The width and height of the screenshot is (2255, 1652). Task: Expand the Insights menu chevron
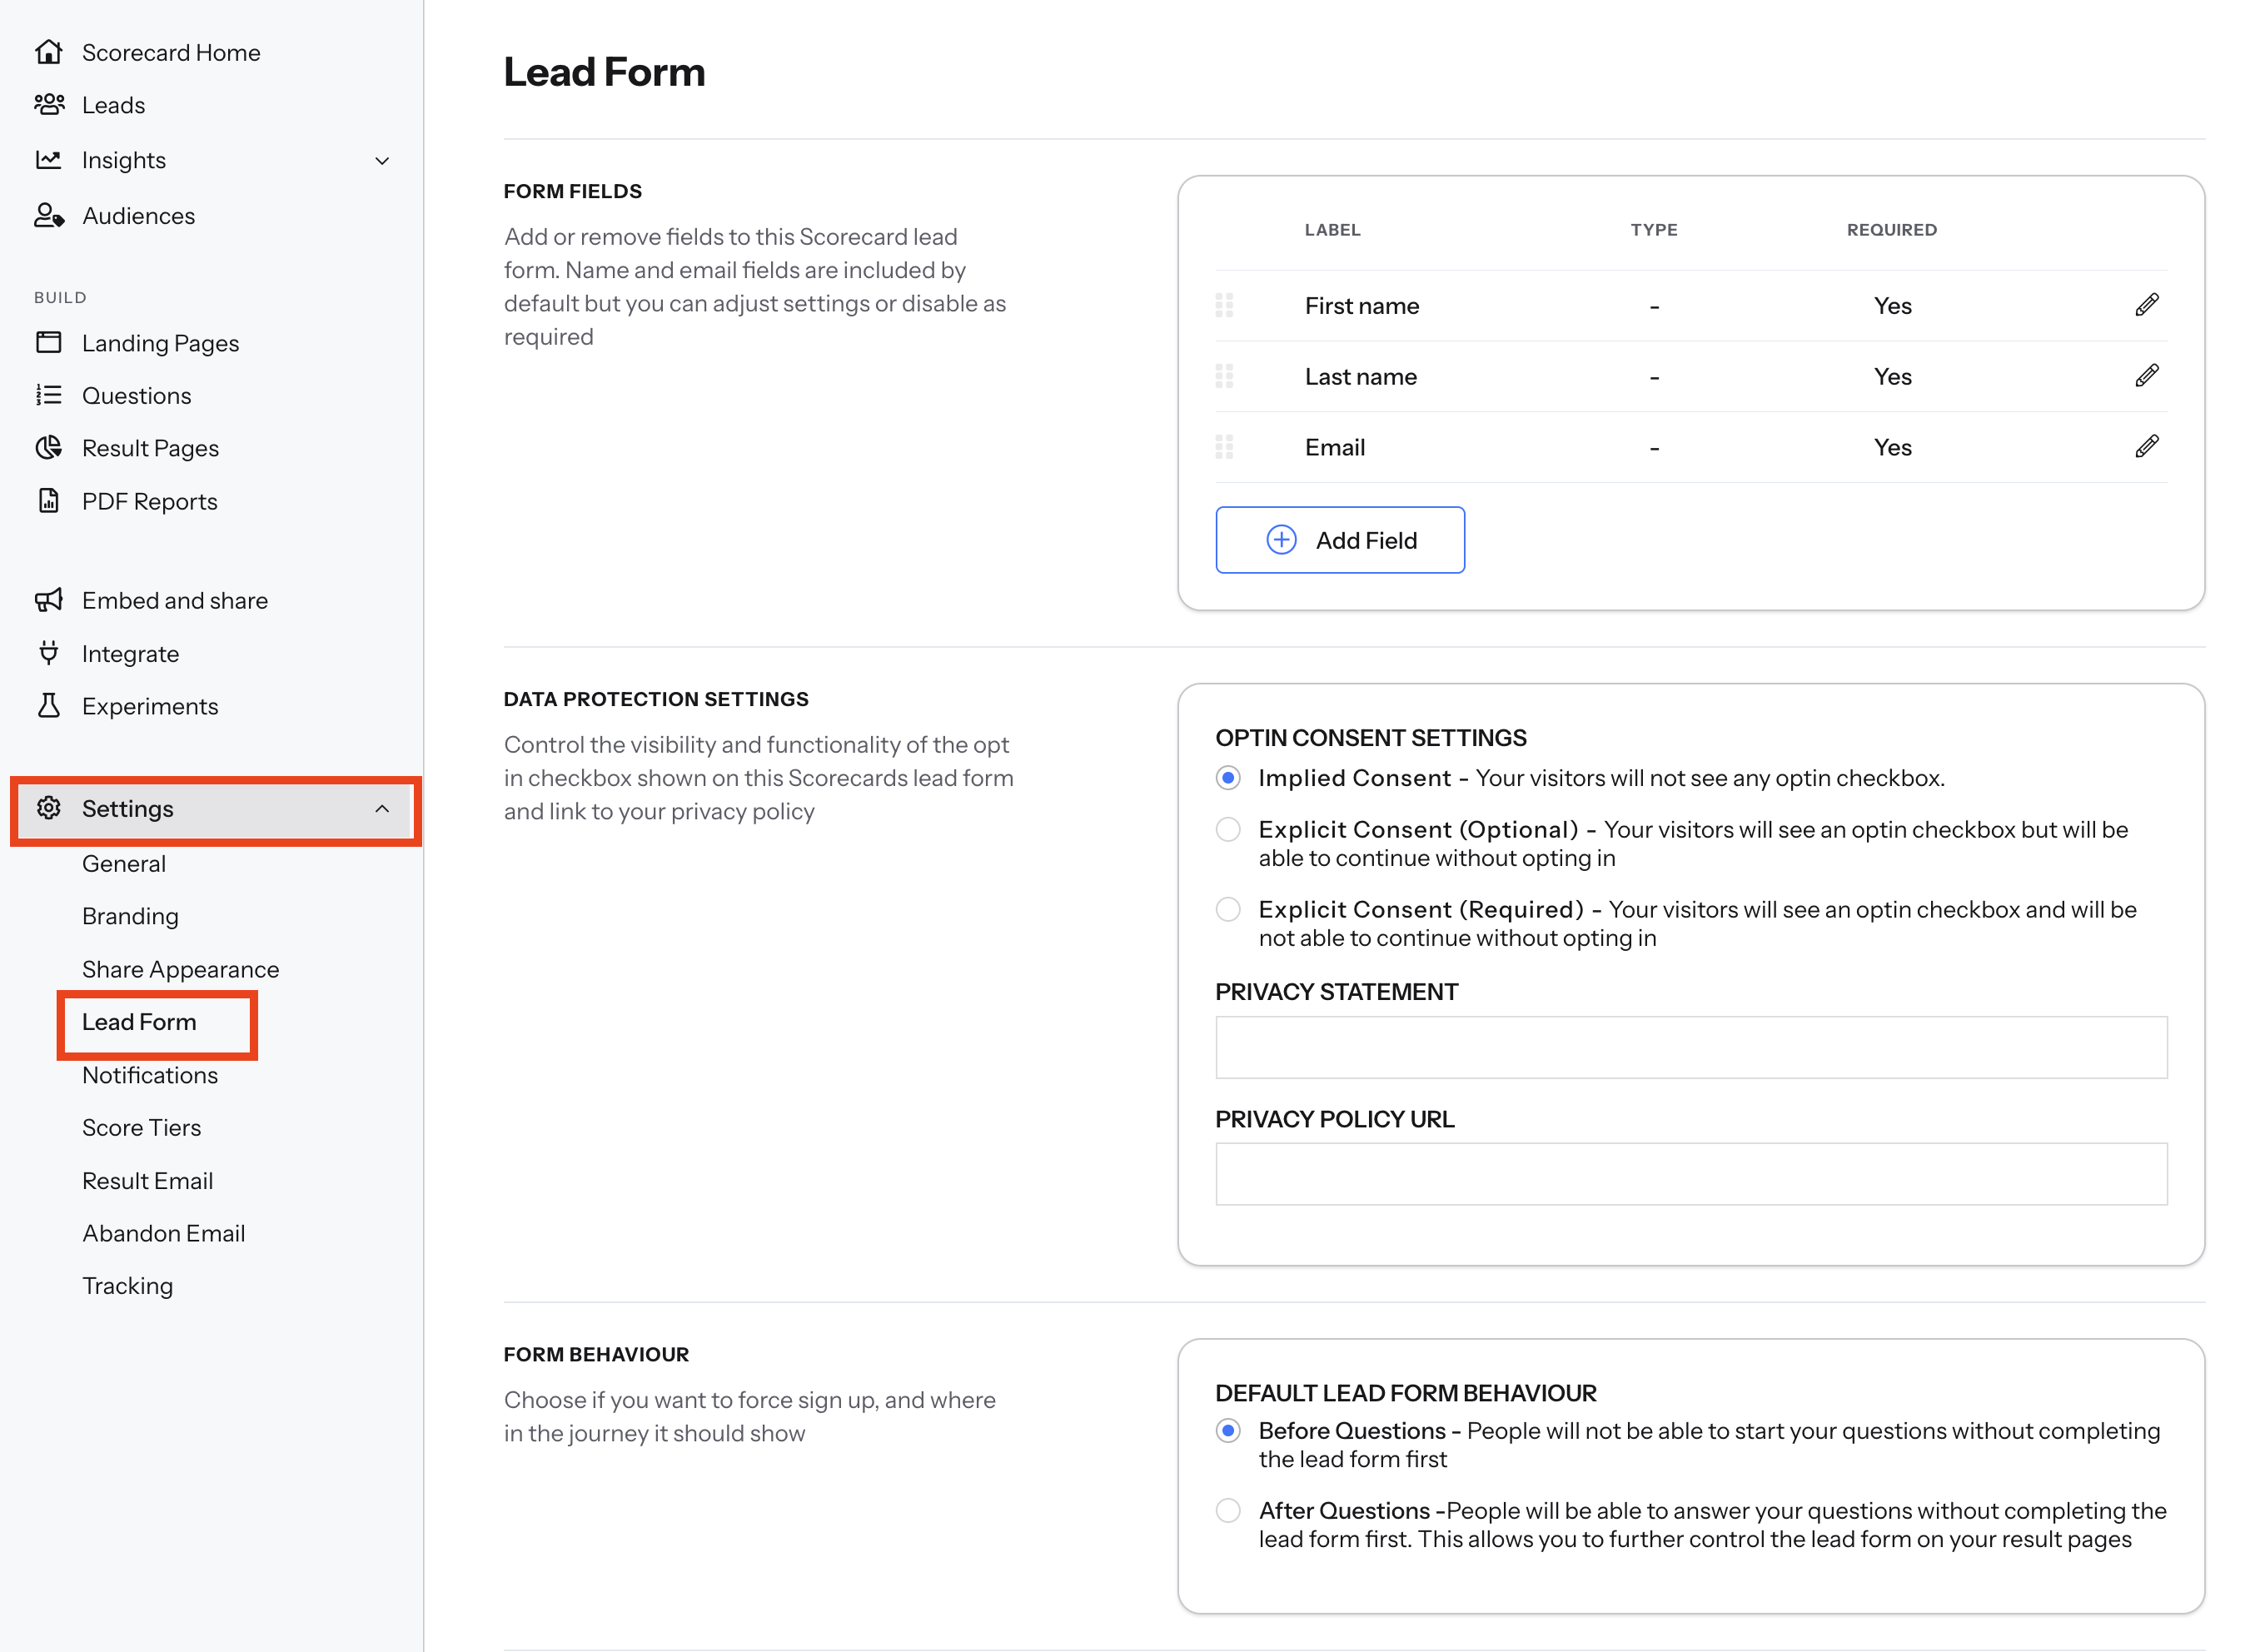coord(382,161)
